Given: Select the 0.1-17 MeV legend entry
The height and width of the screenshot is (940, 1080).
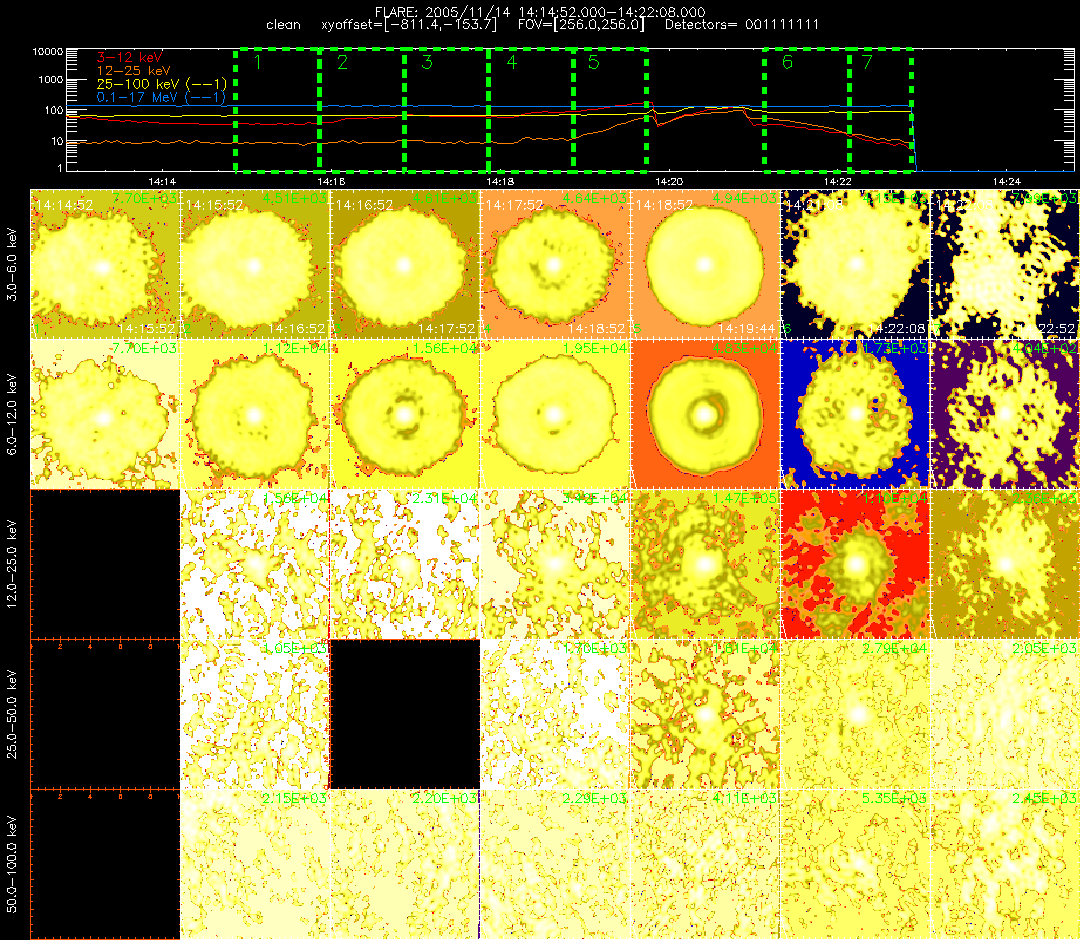Looking at the screenshot, I should pos(161,97).
